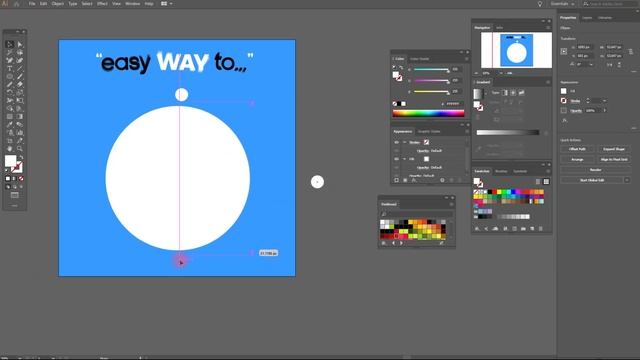Select the Zoom tool
640x360 pixels.
(x=20, y=149)
